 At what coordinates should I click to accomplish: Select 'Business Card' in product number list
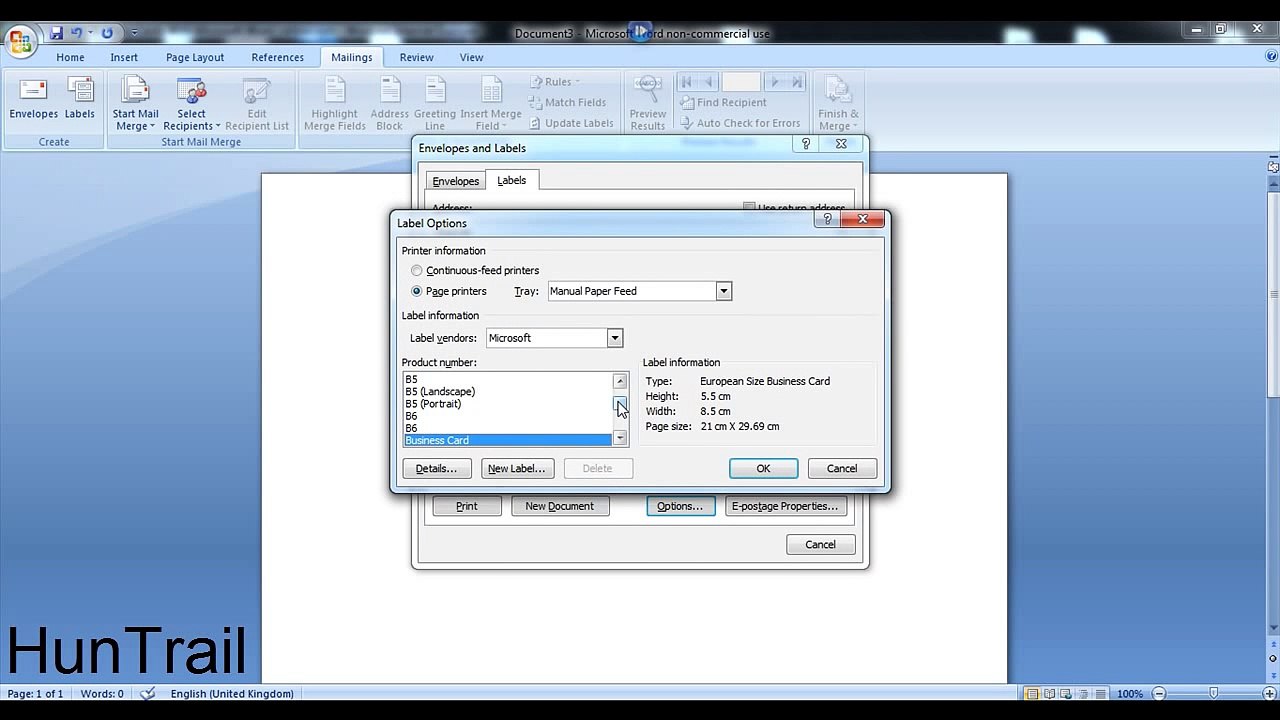tap(507, 440)
